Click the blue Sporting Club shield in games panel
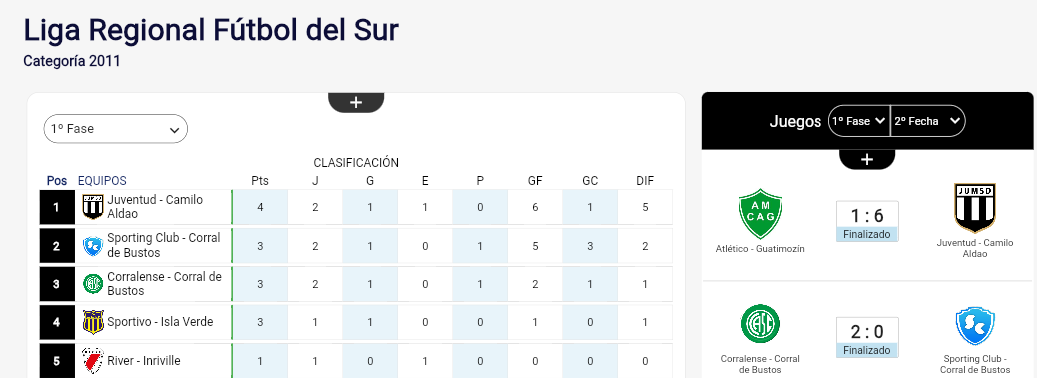The width and height of the screenshot is (1037, 378). (x=975, y=325)
